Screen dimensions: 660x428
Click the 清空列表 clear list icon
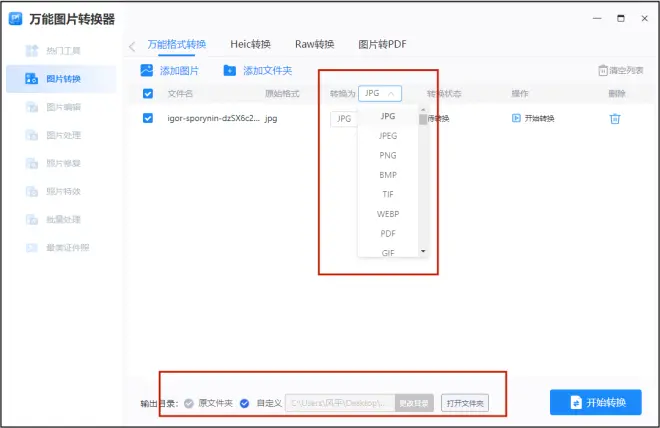pos(603,71)
